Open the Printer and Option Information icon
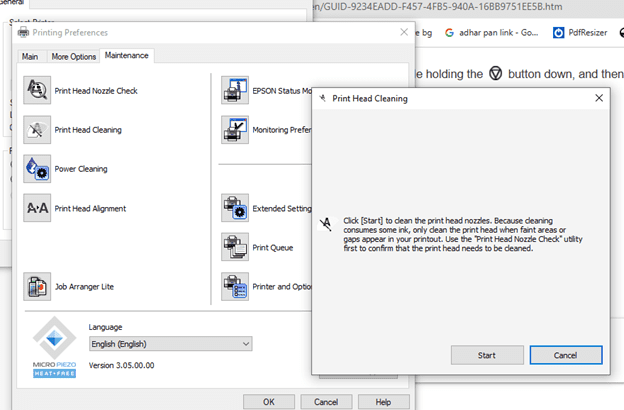 pos(235,286)
